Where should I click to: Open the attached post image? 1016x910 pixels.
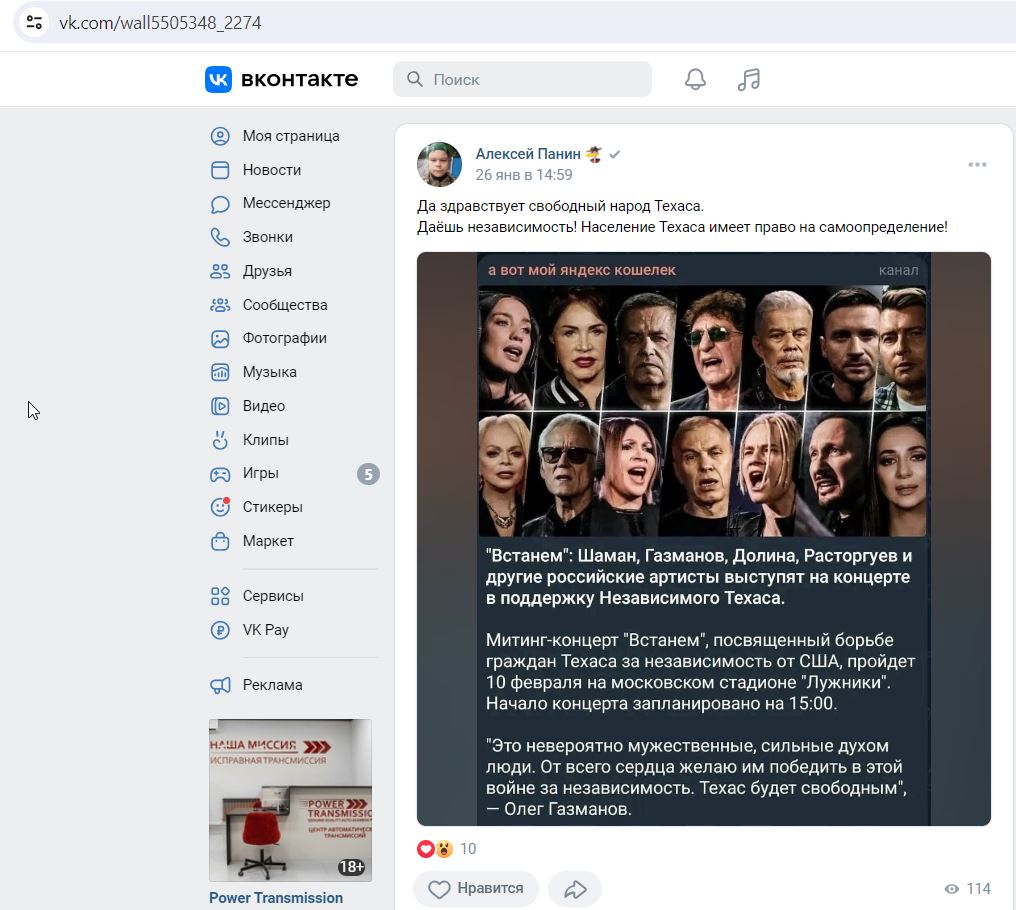pyautogui.click(x=704, y=539)
